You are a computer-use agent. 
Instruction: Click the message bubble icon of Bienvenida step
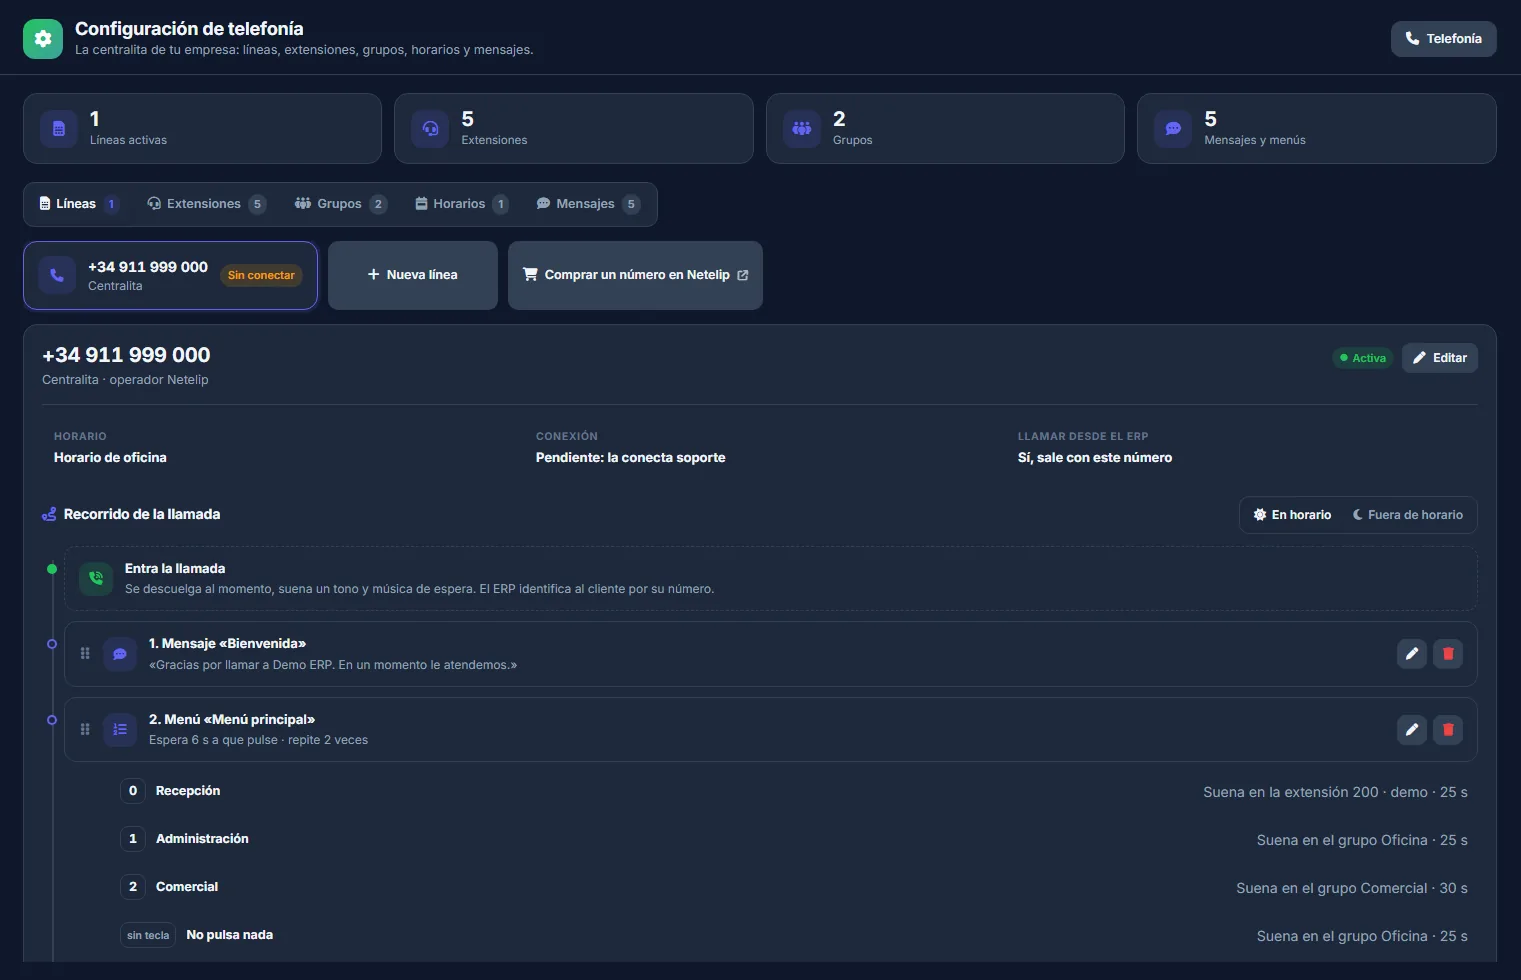tap(120, 654)
